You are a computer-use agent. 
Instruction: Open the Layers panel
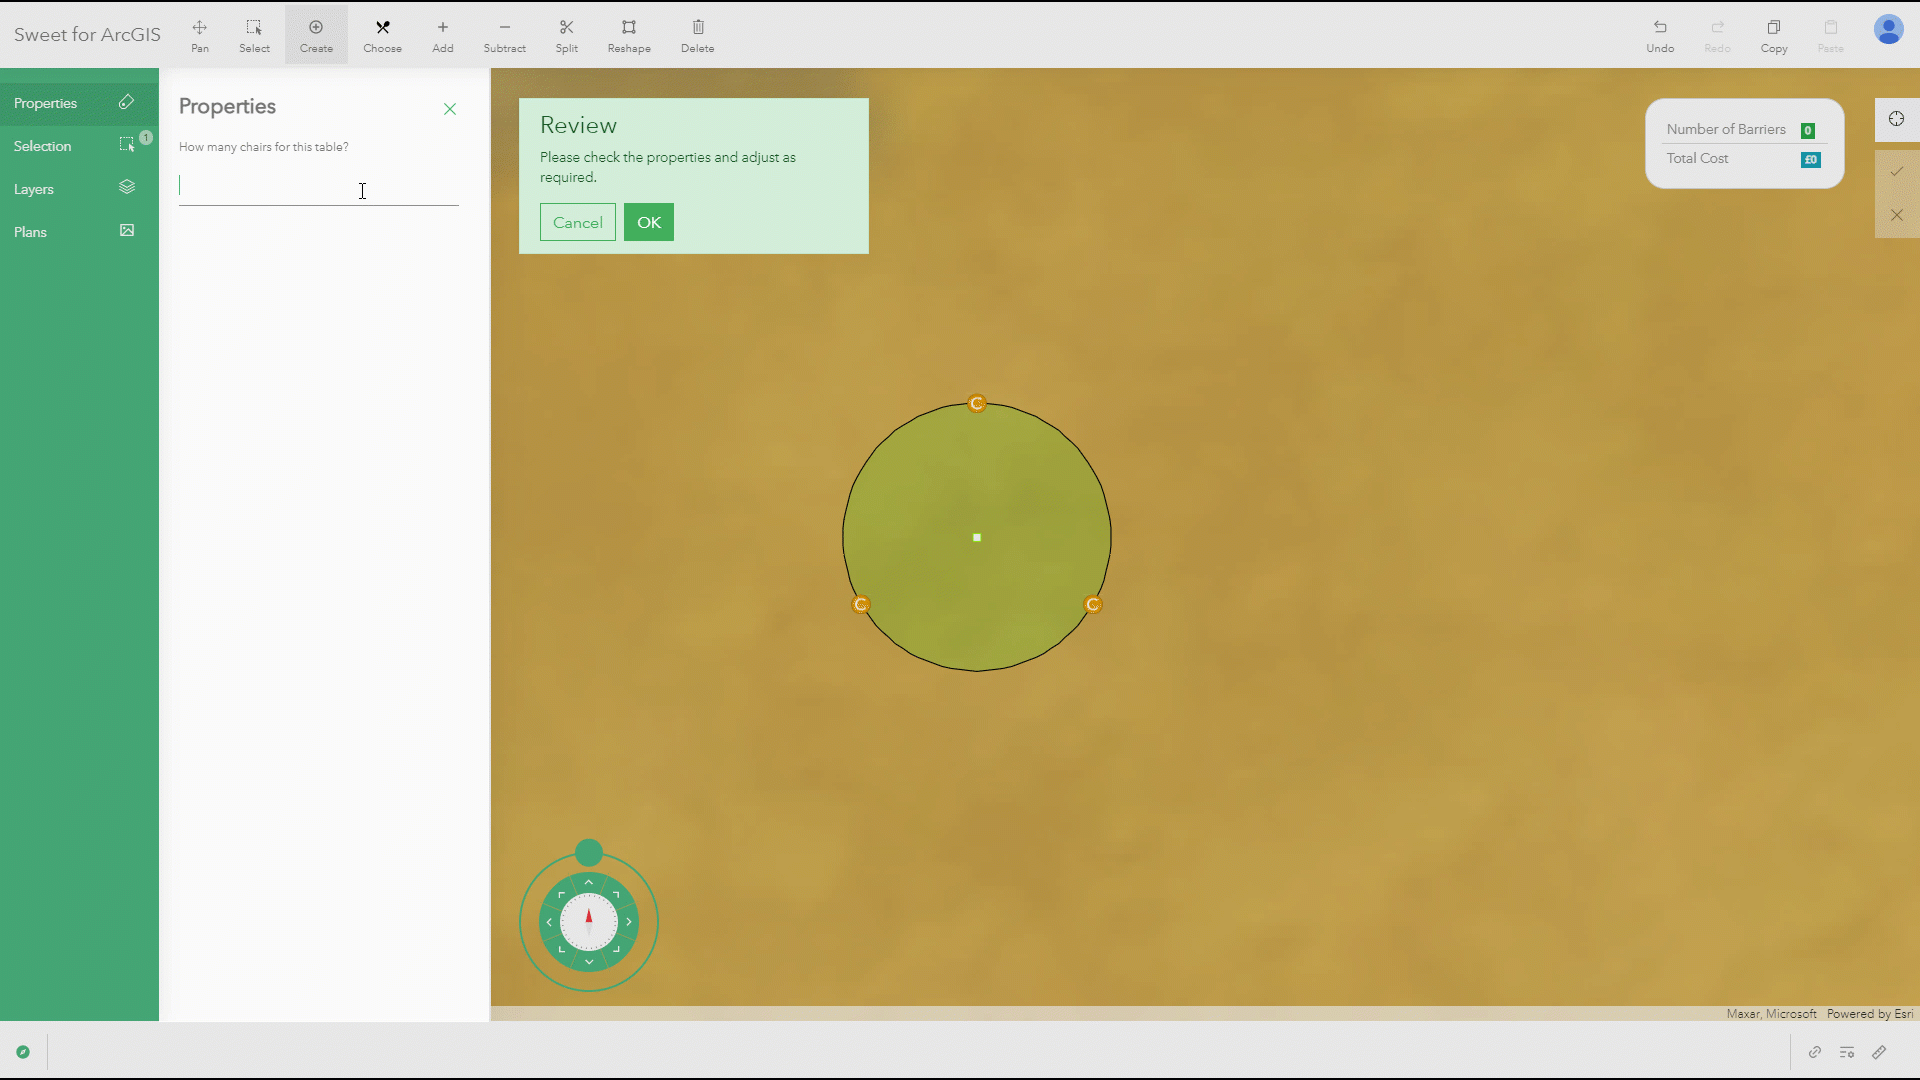click(74, 189)
